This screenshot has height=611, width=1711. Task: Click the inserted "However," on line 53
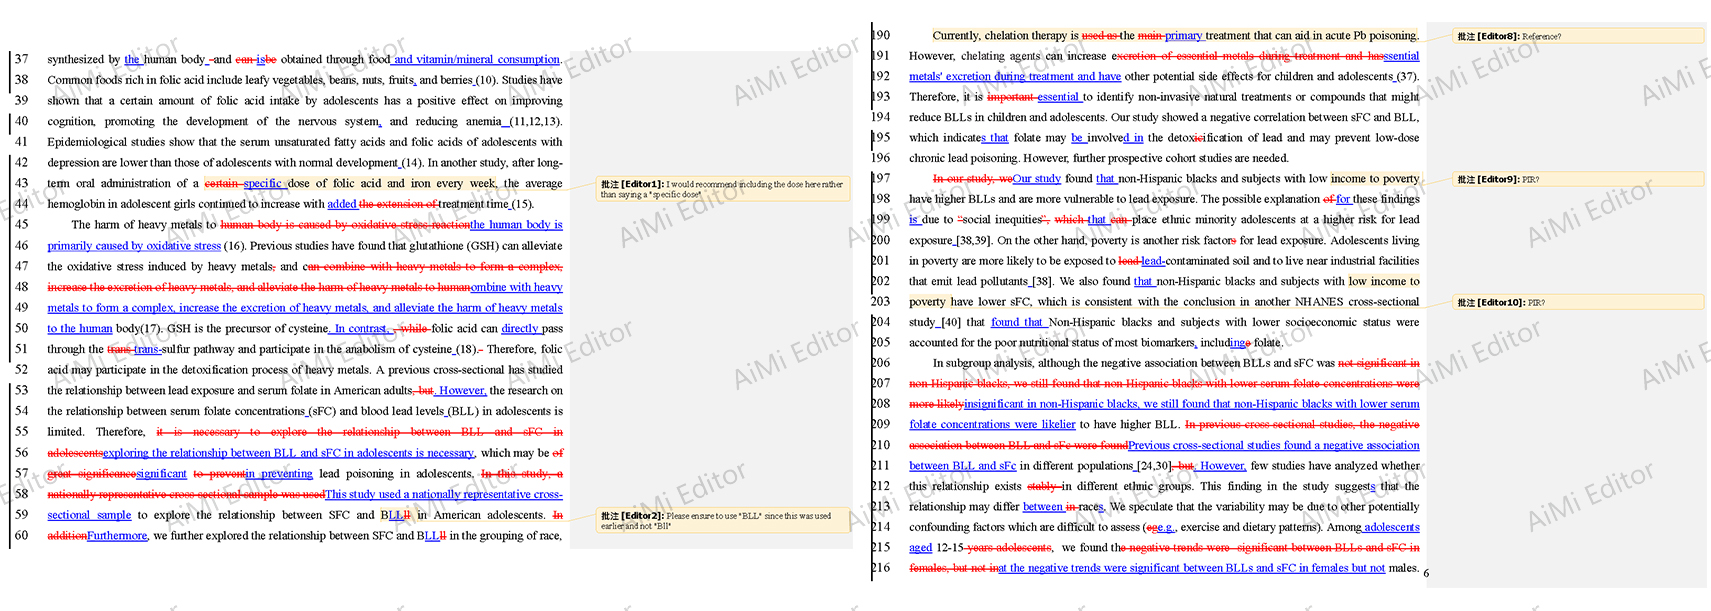(462, 390)
